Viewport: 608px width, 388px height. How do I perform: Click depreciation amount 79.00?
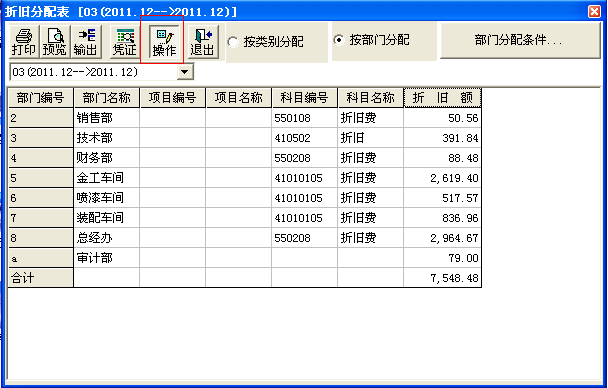(442, 258)
